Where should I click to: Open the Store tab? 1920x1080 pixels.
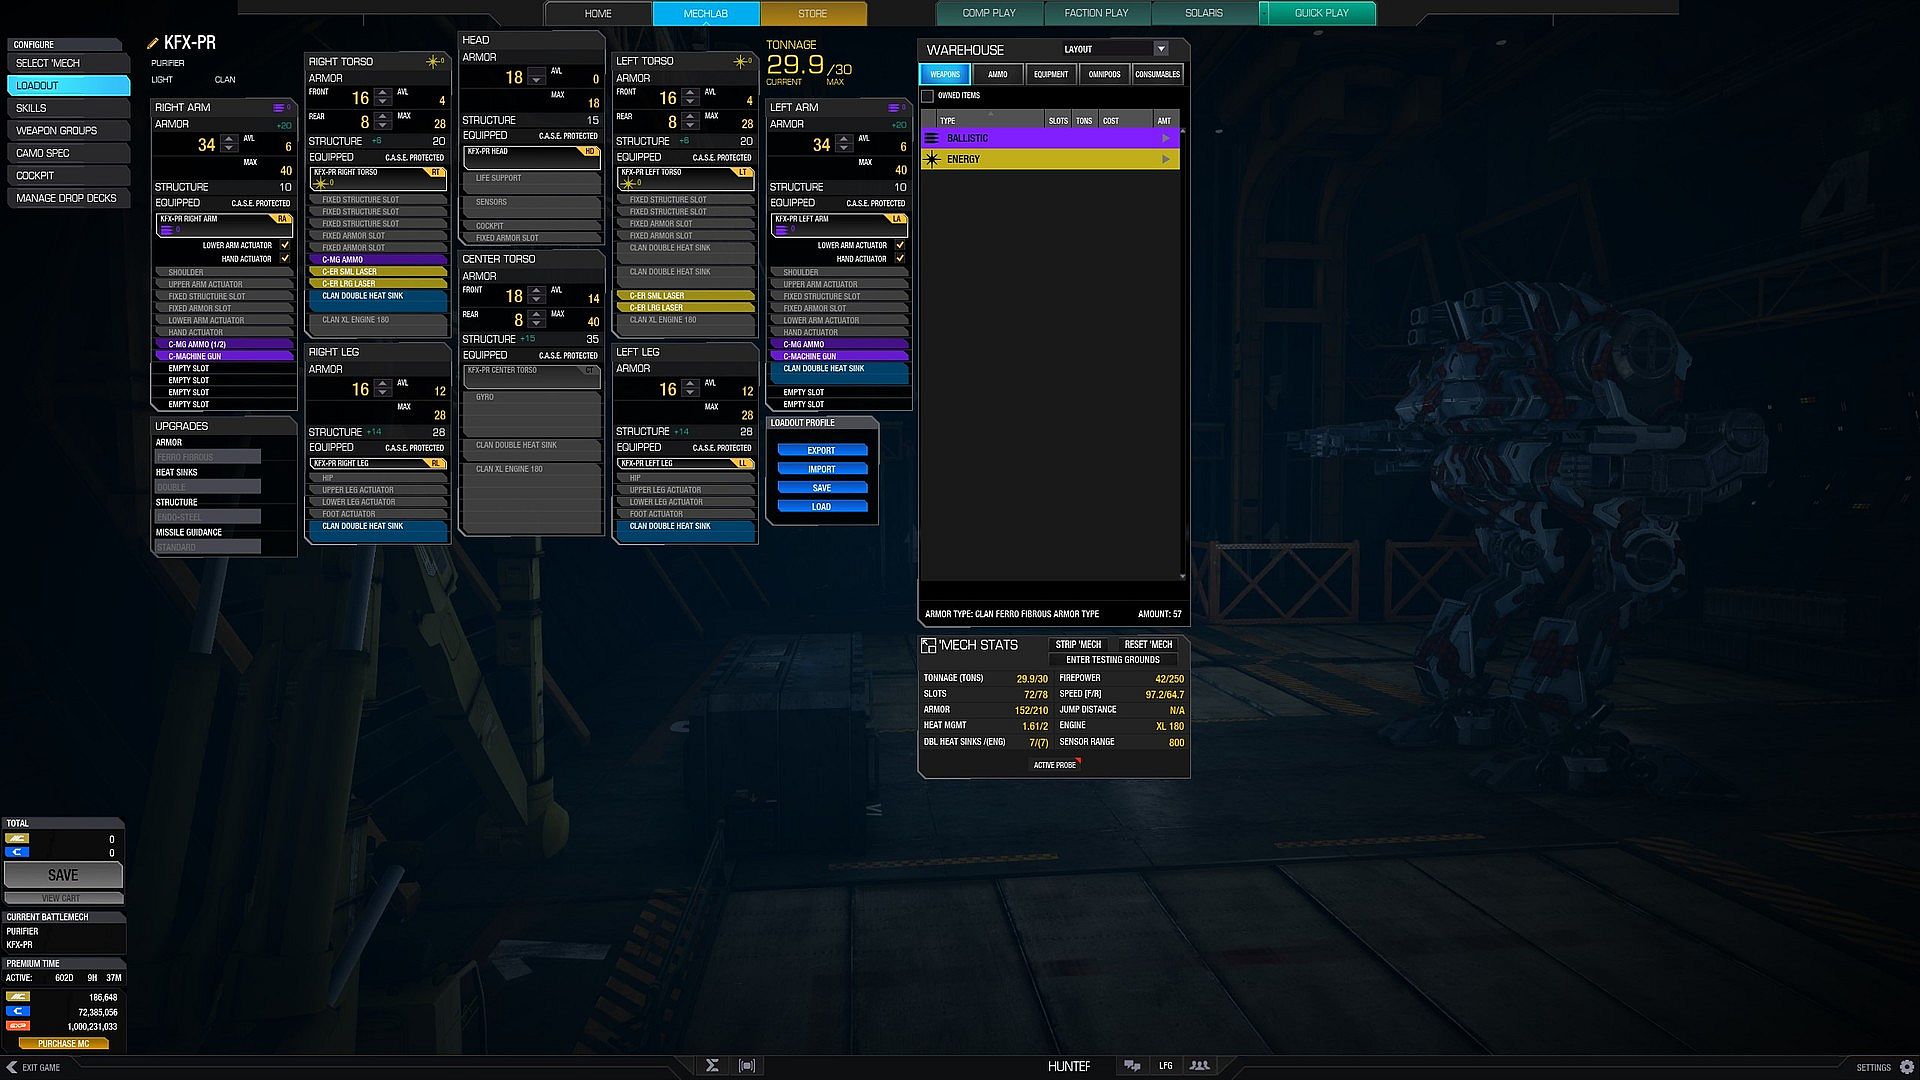click(x=812, y=14)
